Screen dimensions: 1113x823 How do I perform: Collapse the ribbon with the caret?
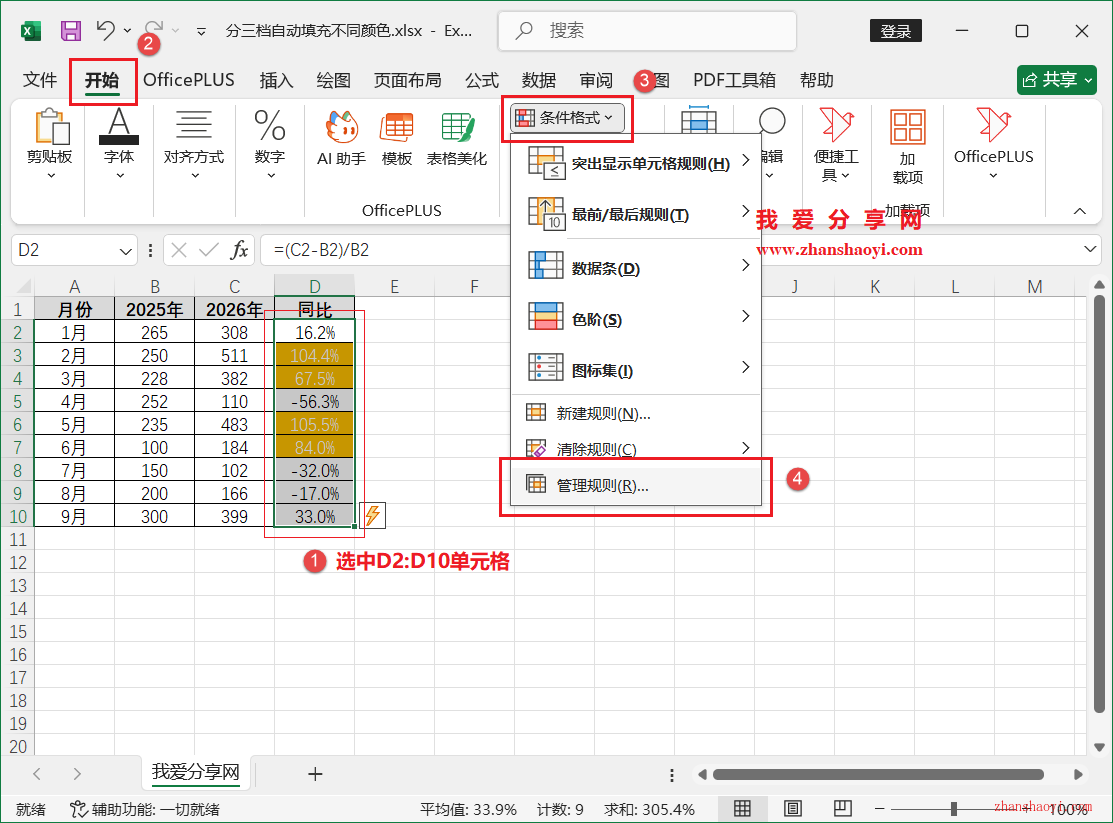[x=1080, y=211]
